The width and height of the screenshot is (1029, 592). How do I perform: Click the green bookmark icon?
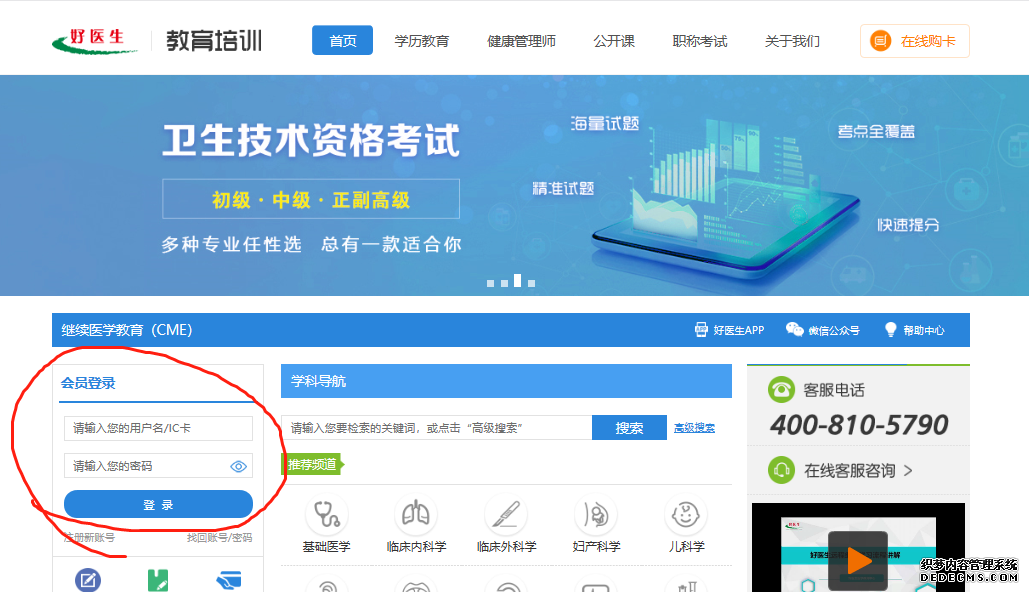pos(158,580)
